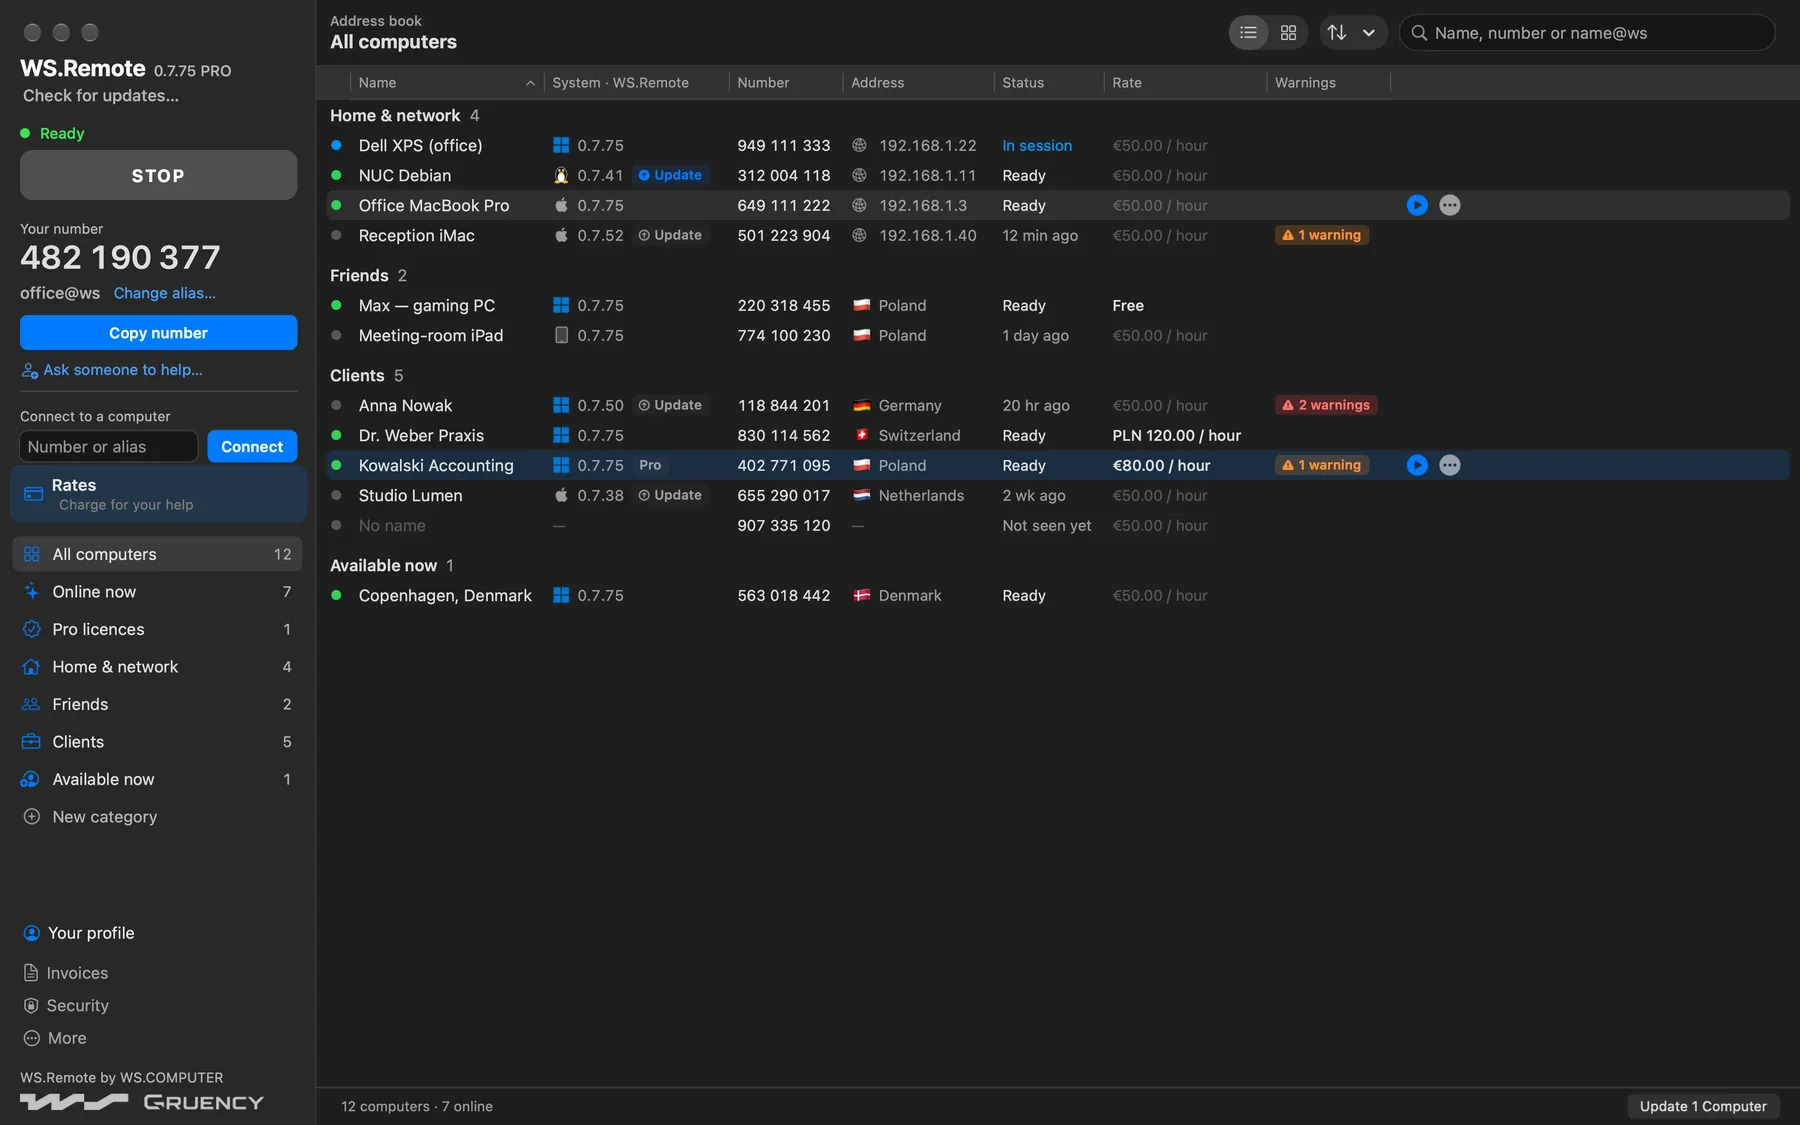The width and height of the screenshot is (1800, 1125).
Task: Select the Dell XPS (office) row
Action: [x=1057, y=145]
